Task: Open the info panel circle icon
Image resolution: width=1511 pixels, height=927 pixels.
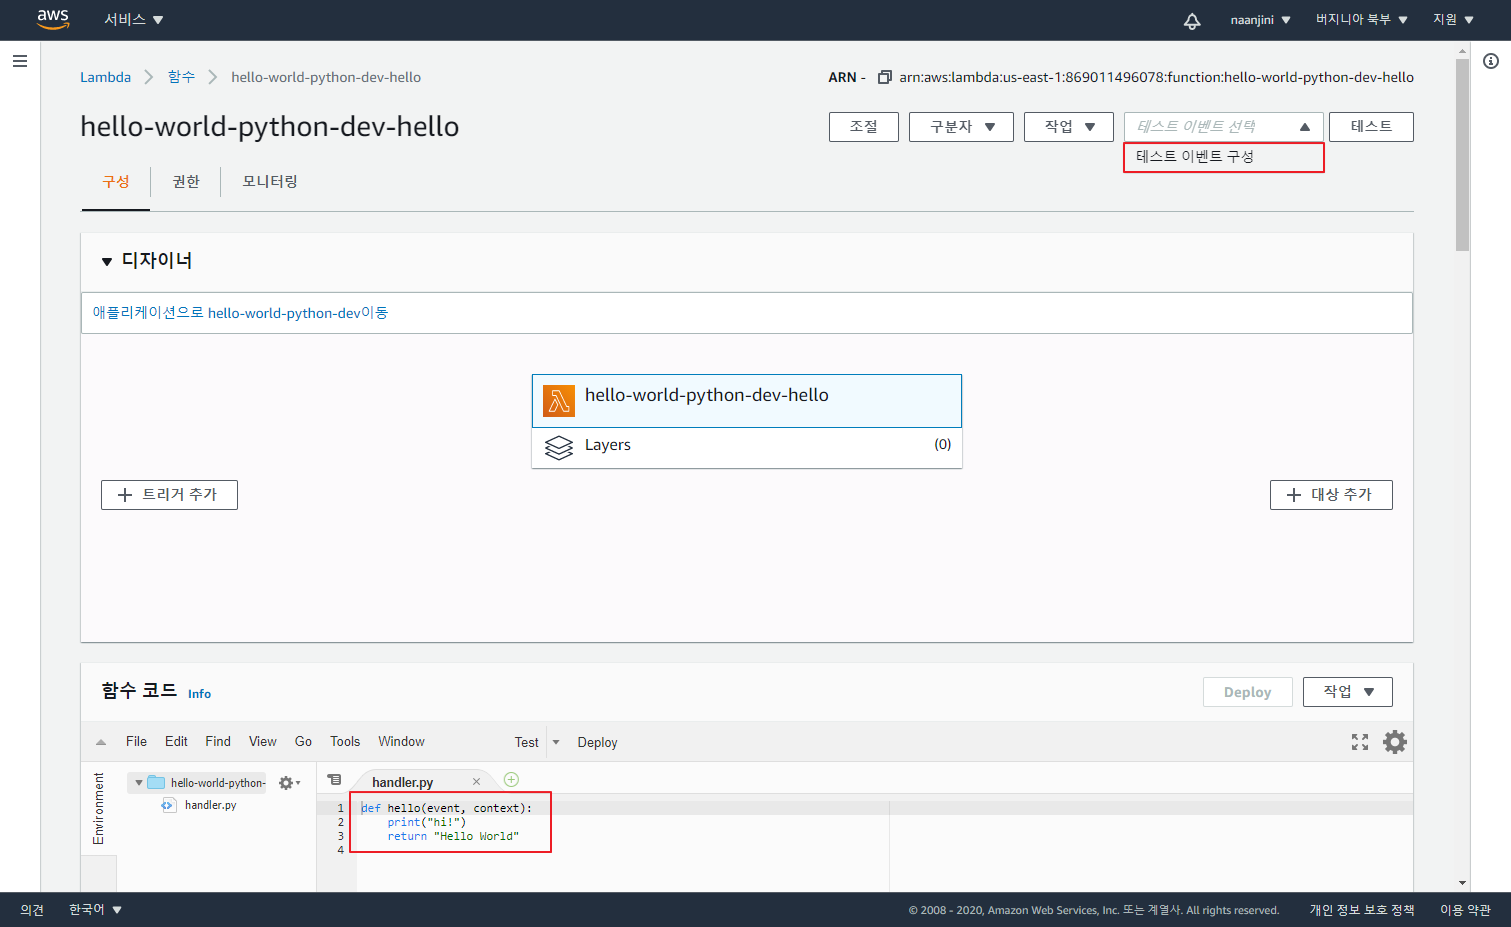Action: [1491, 61]
